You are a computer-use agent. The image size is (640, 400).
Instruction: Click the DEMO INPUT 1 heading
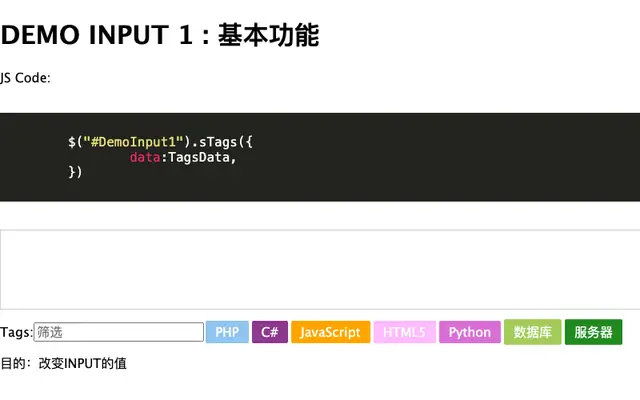click(x=160, y=35)
